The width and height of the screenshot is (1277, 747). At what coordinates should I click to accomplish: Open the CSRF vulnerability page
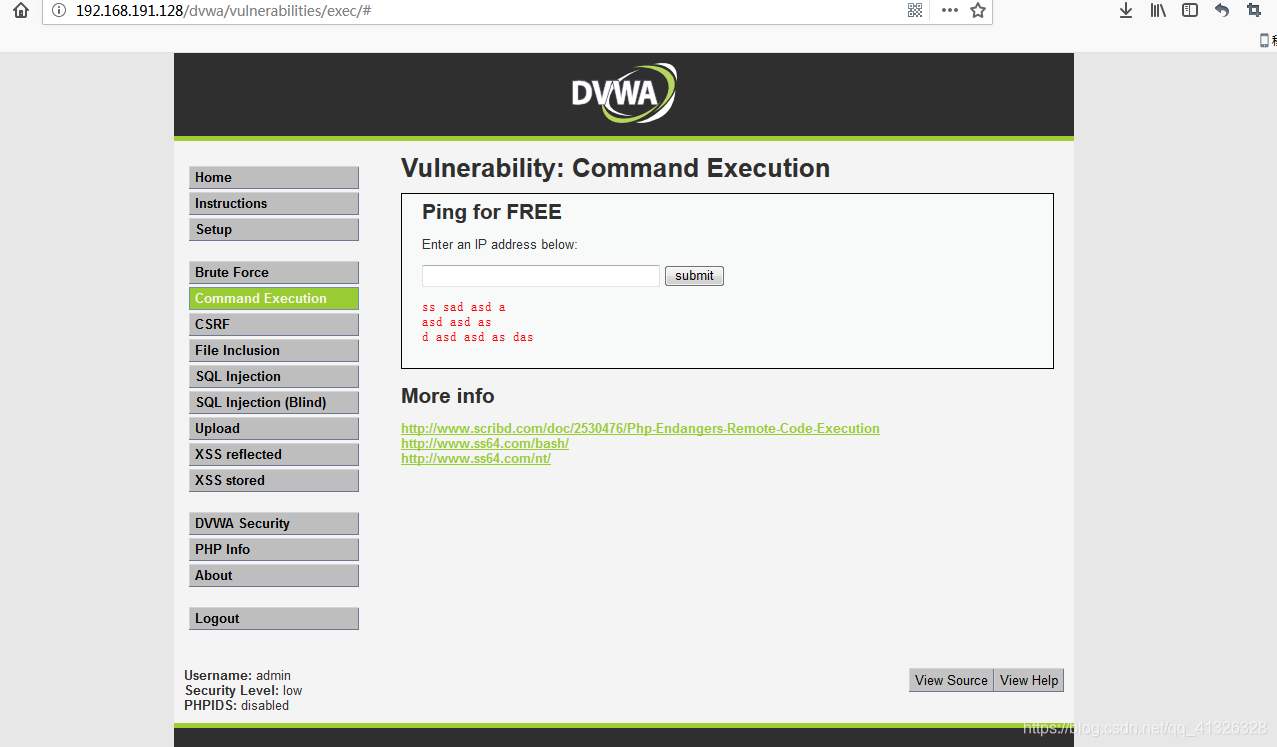[273, 324]
